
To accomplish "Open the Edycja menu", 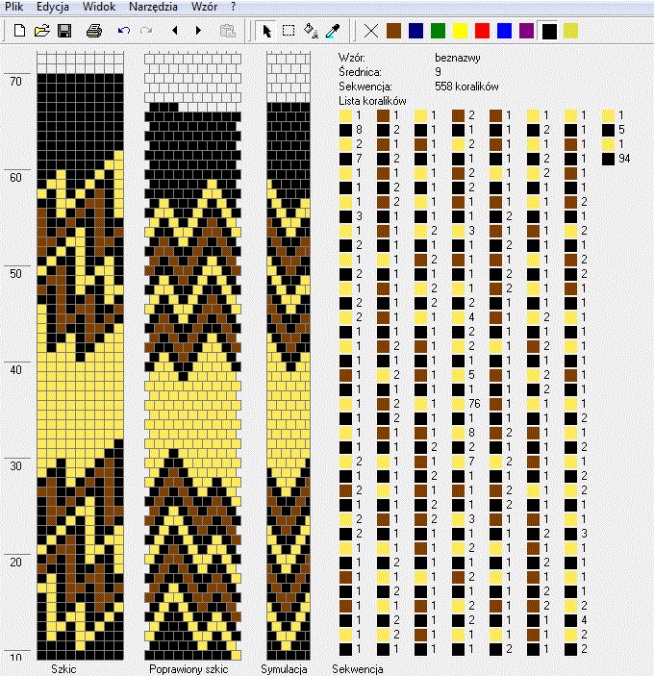I will click(x=53, y=7).
